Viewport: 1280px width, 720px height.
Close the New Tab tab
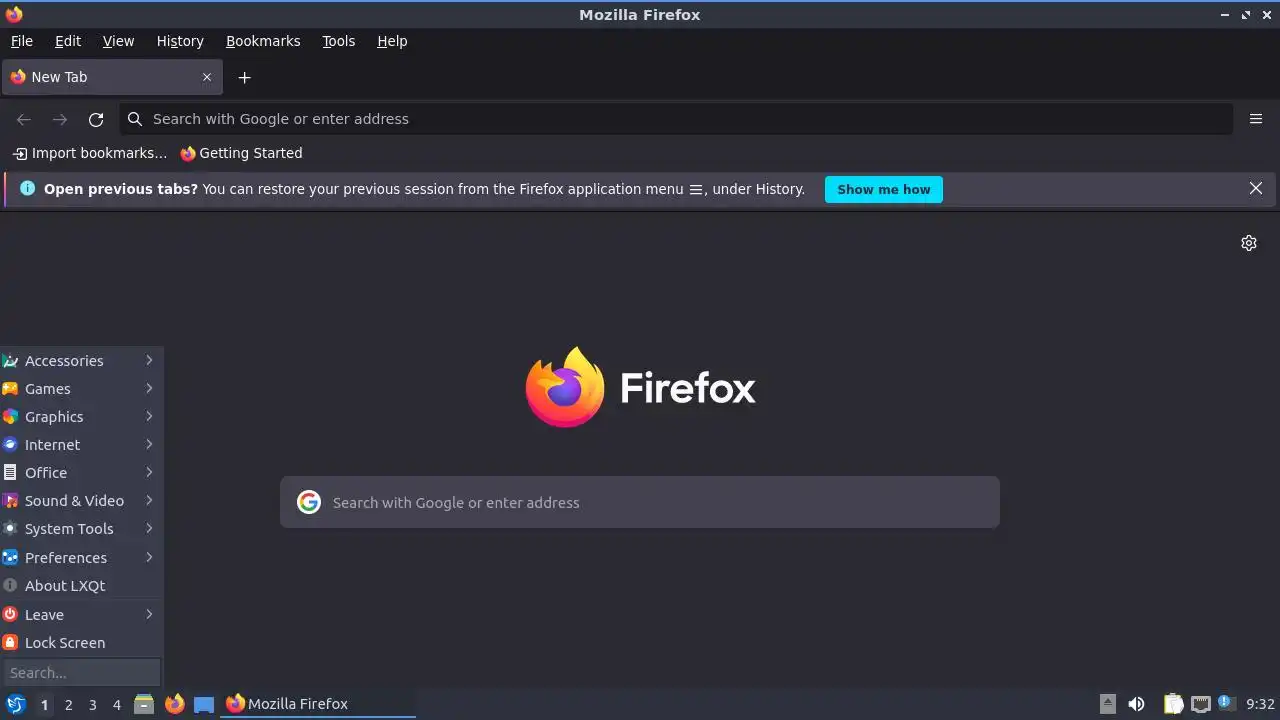207,77
